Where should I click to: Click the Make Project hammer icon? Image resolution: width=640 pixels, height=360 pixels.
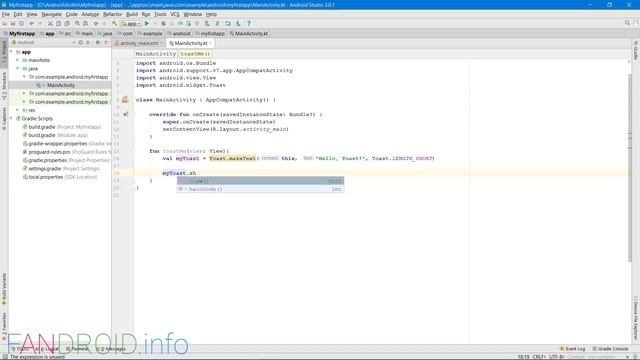pos(115,24)
